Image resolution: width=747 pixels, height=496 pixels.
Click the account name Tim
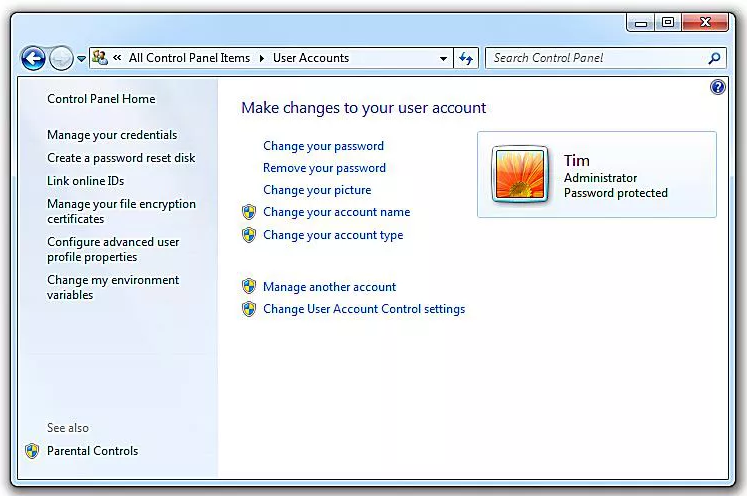click(577, 161)
